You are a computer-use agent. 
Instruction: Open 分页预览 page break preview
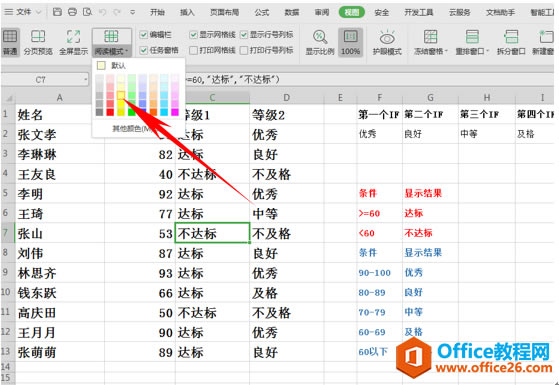(38, 42)
